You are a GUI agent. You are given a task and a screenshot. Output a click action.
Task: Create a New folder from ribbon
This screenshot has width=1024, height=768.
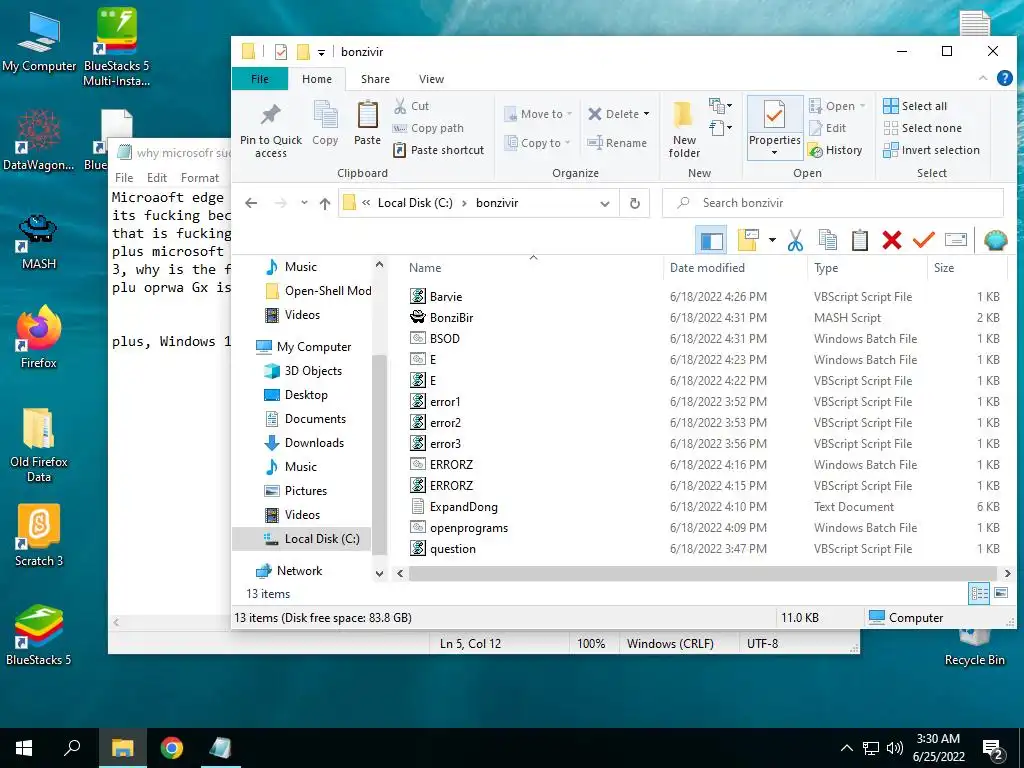tap(684, 129)
